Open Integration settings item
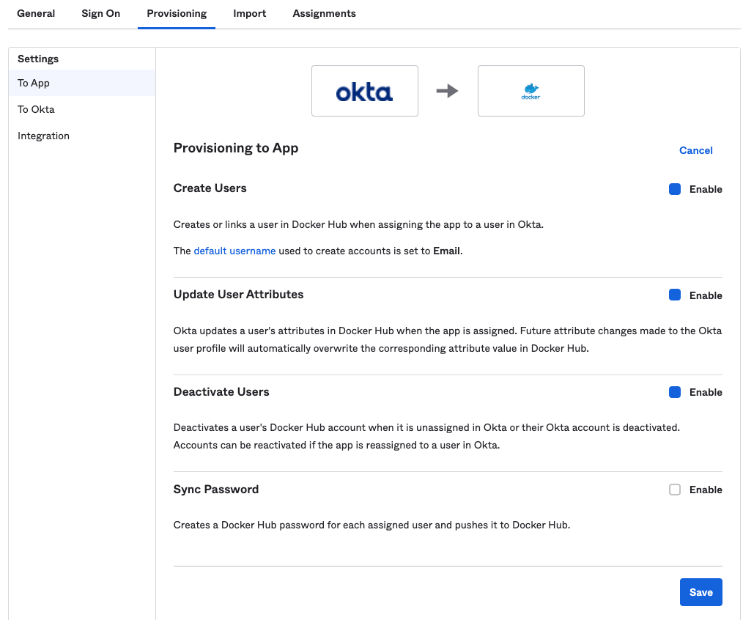Screen dimensions: 750x632 (82, 136)
